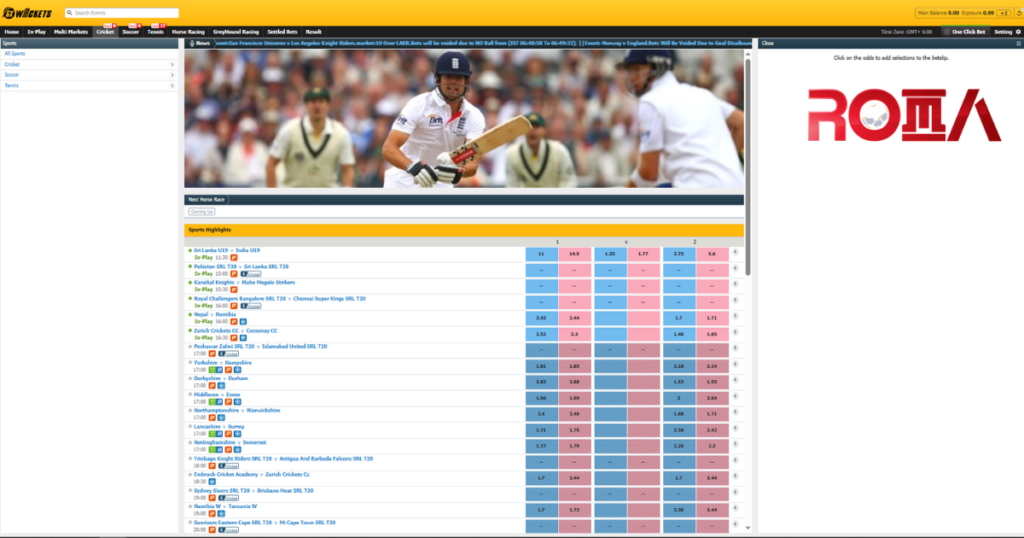This screenshot has height=538, width=1024.
Task: Pin the Nepal v Namibia match
Action: click(735, 316)
